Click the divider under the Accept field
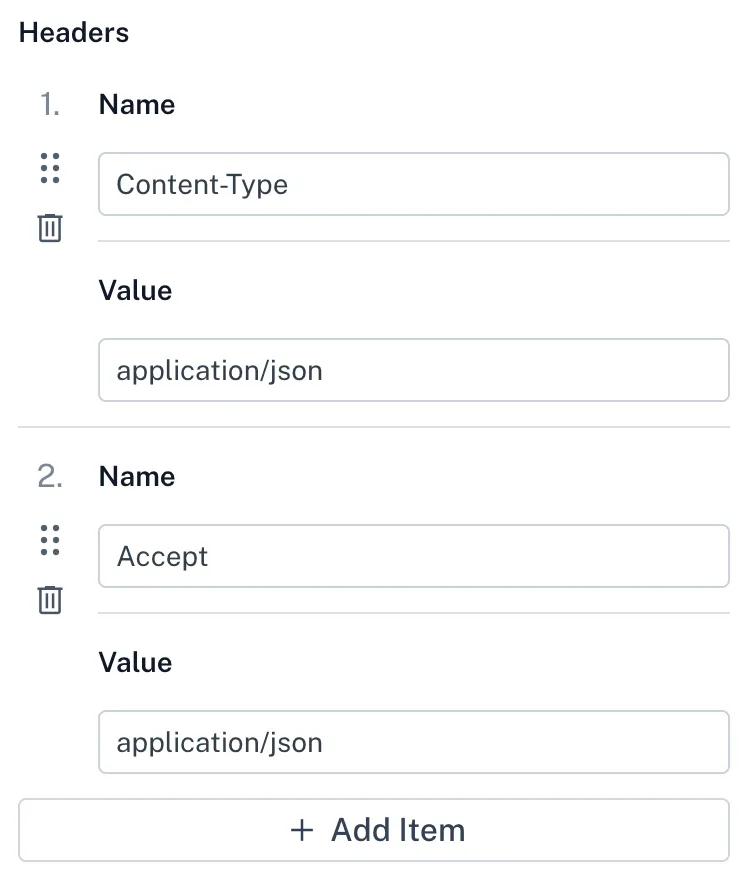Image resolution: width=744 pixels, height=874 pixels. (x=413, y=613)
